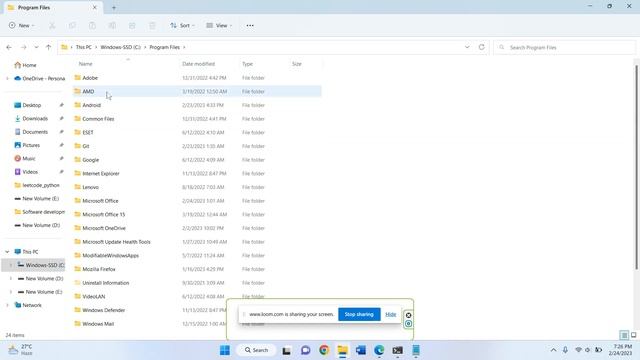Click Program Files in the breadcrumb
This screenshot has width=640, height=360.
(x=164, y=47)
